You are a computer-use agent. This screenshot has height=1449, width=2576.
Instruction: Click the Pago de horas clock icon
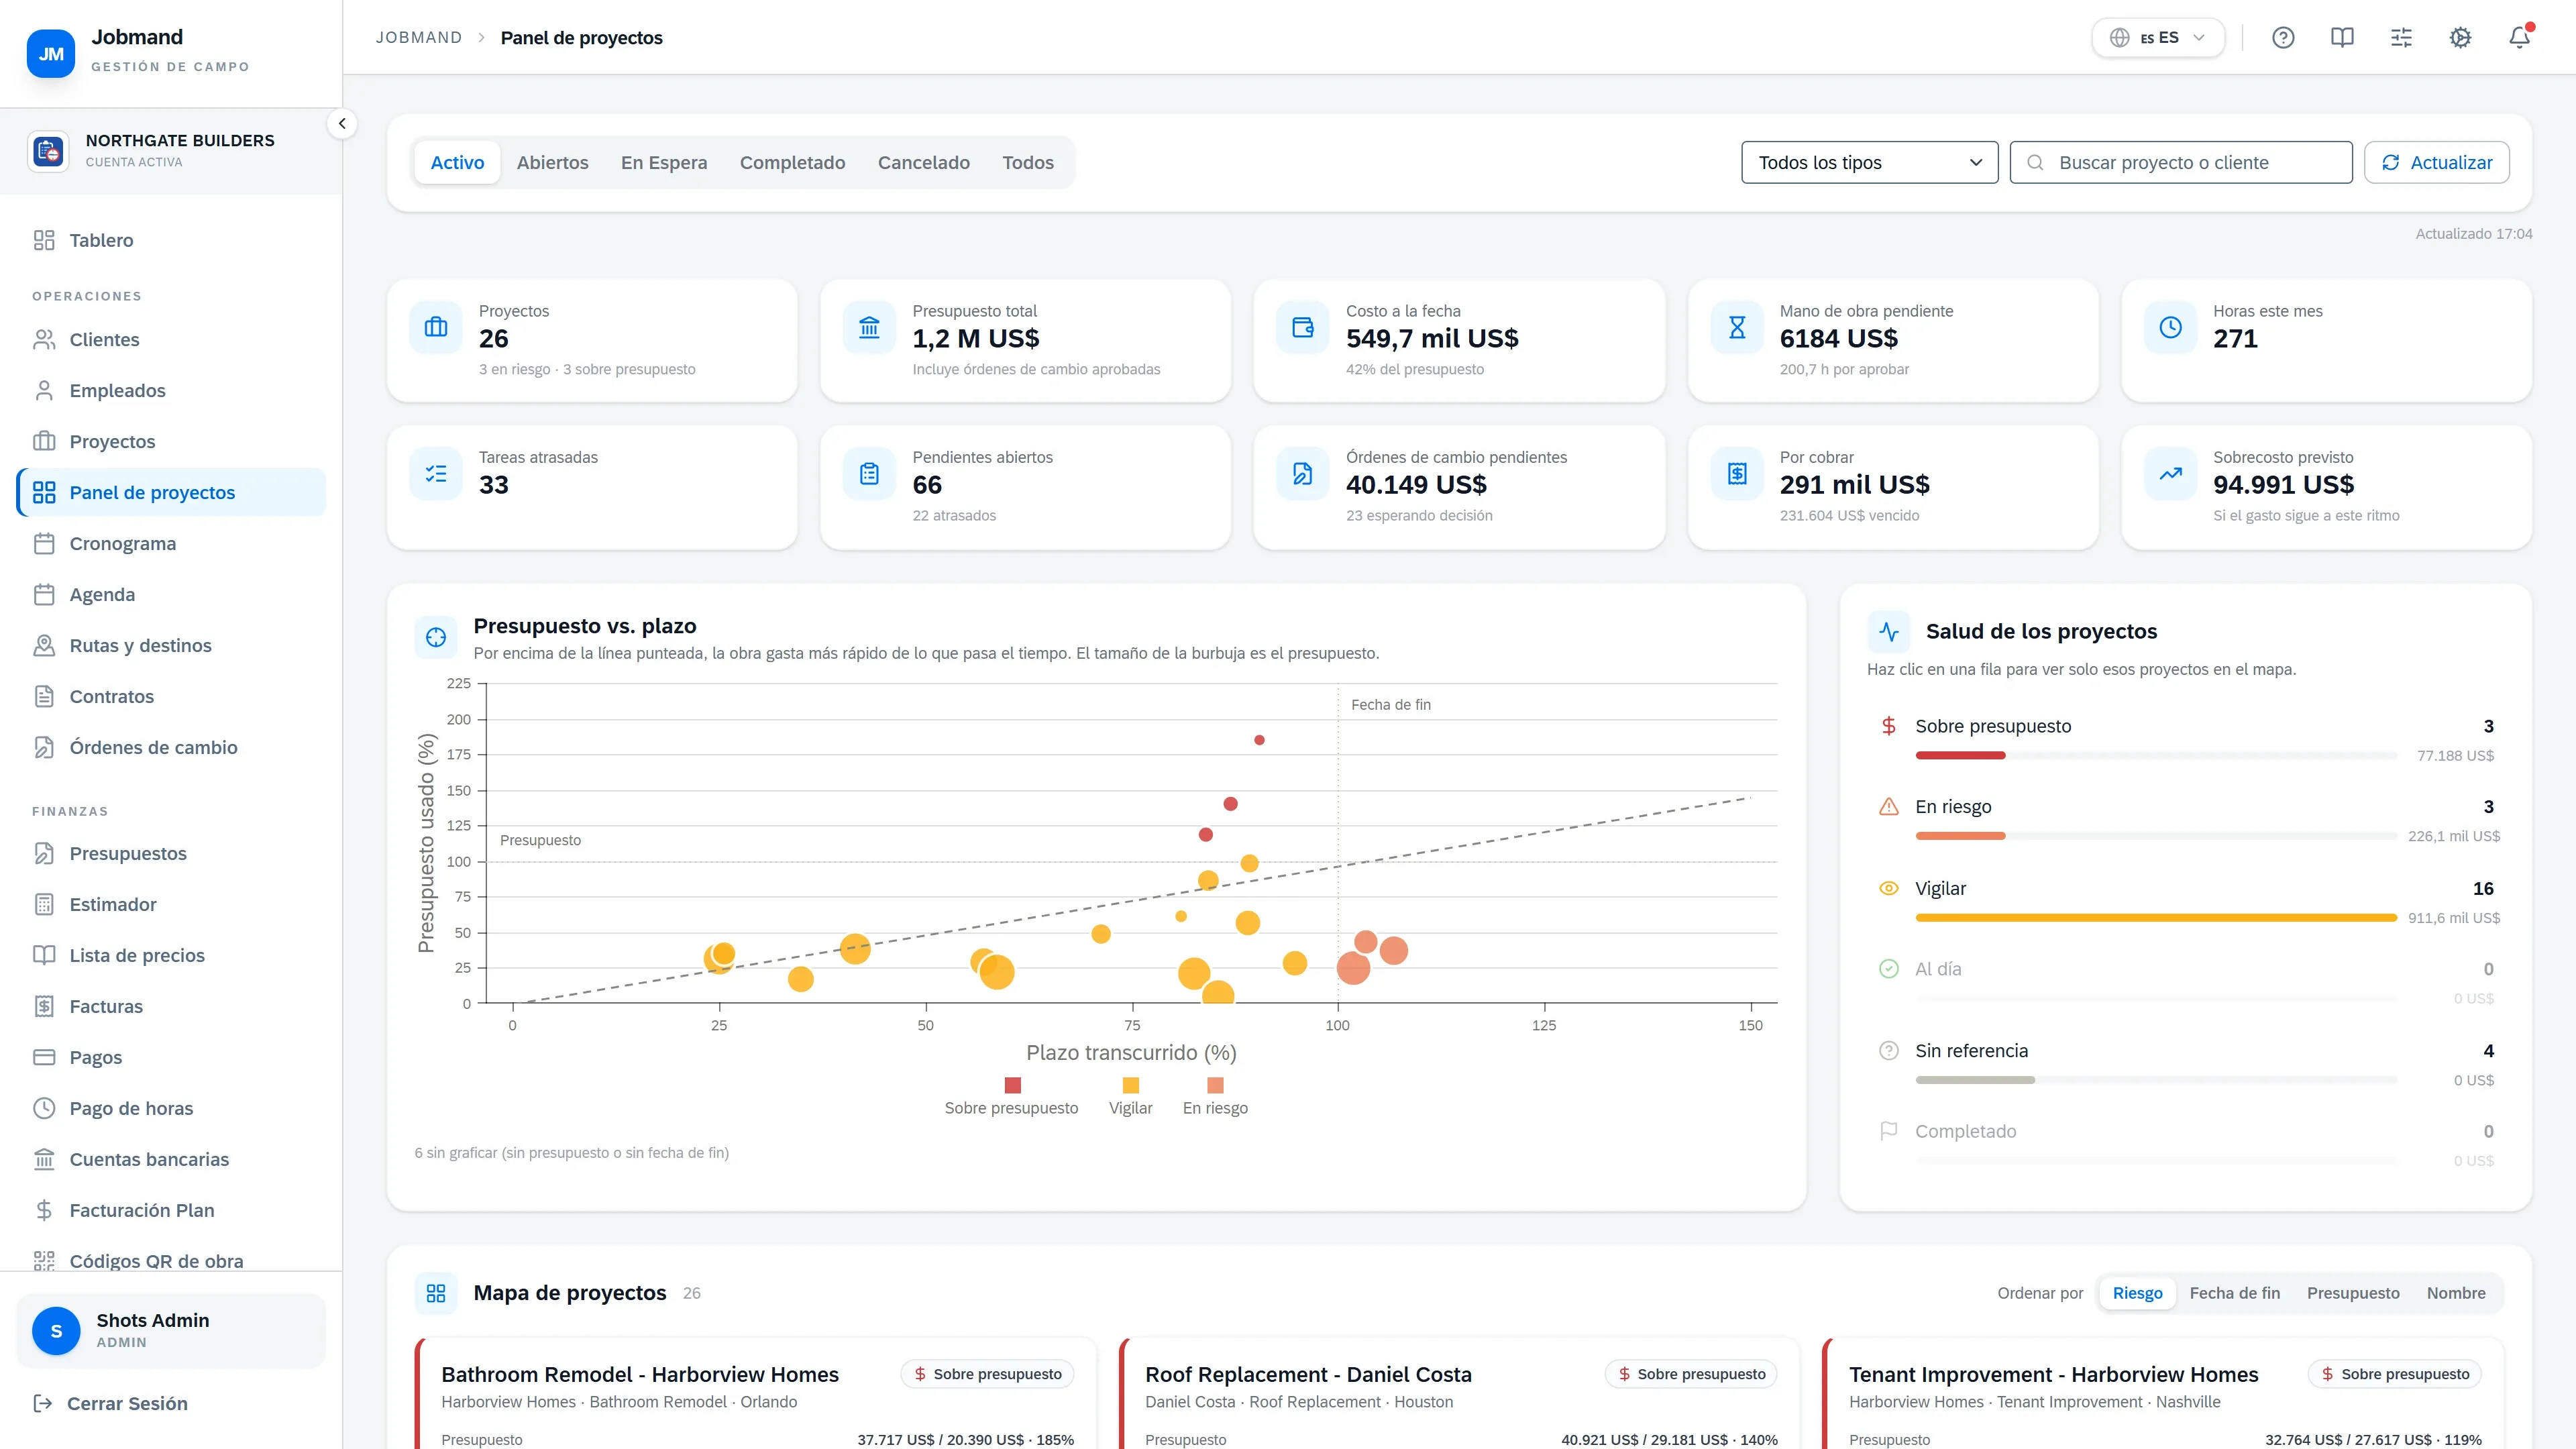coord(44,1108)
